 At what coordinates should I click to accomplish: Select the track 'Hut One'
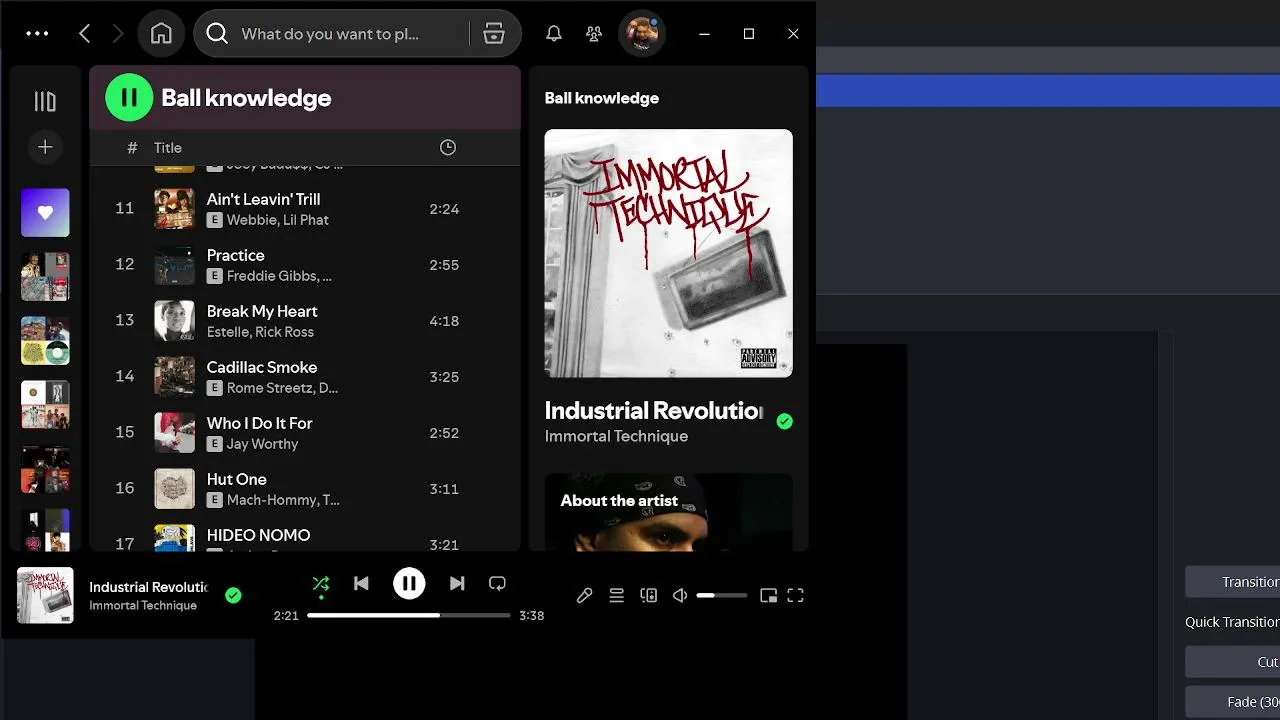pos(237,479)
